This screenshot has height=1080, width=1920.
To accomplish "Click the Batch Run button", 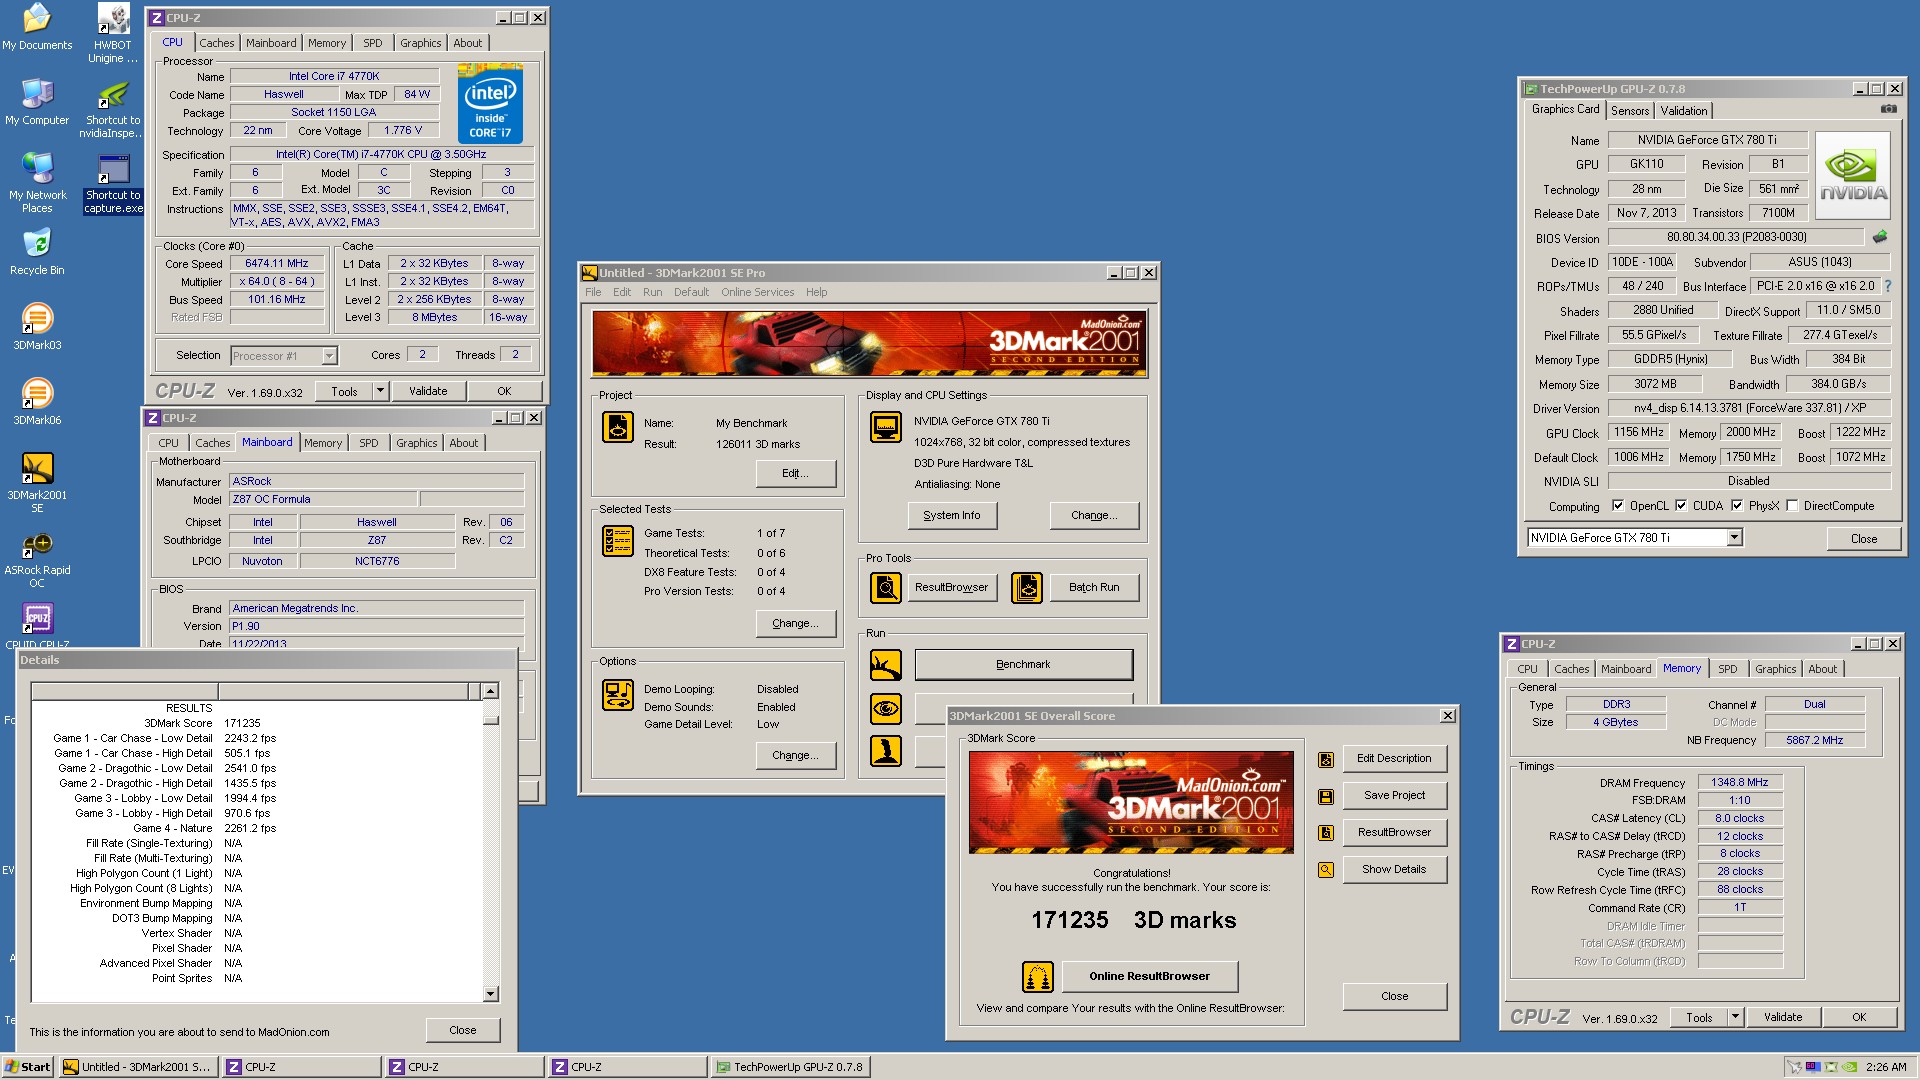I will click(1094, 588).
